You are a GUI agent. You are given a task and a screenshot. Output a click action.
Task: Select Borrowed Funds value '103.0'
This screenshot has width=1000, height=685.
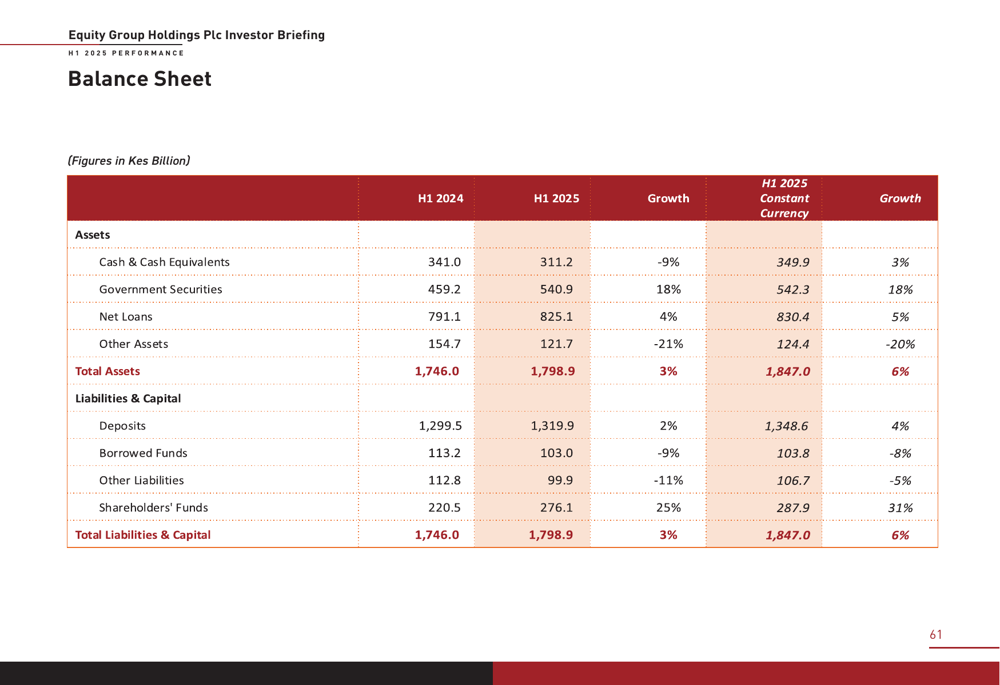pos(556,453)
